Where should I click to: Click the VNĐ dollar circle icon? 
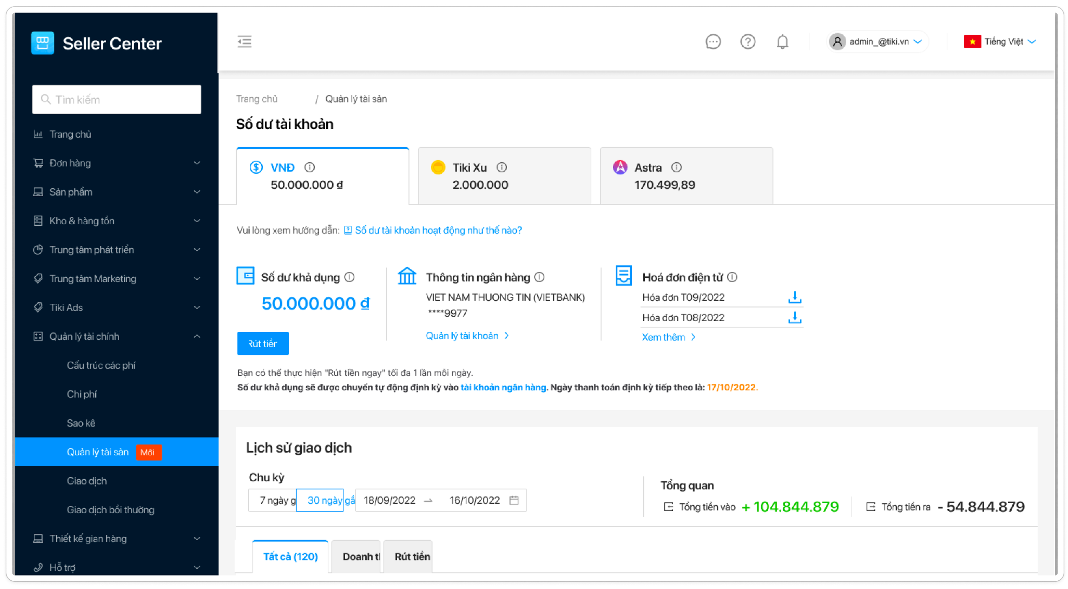pos(256,167)
